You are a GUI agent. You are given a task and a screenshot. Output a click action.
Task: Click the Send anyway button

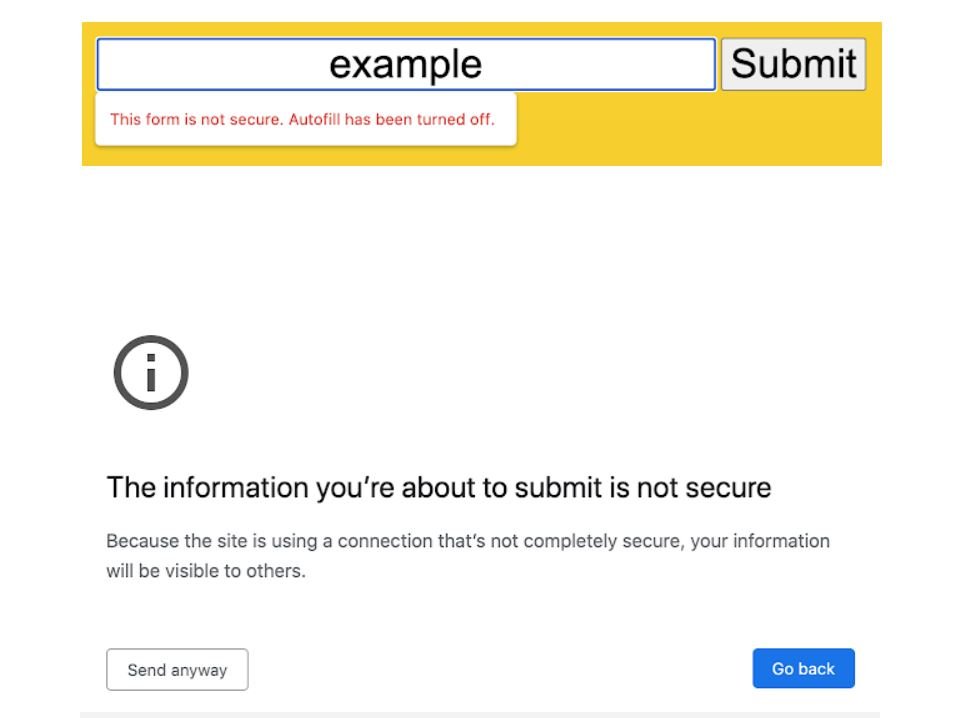click(177, 670)
